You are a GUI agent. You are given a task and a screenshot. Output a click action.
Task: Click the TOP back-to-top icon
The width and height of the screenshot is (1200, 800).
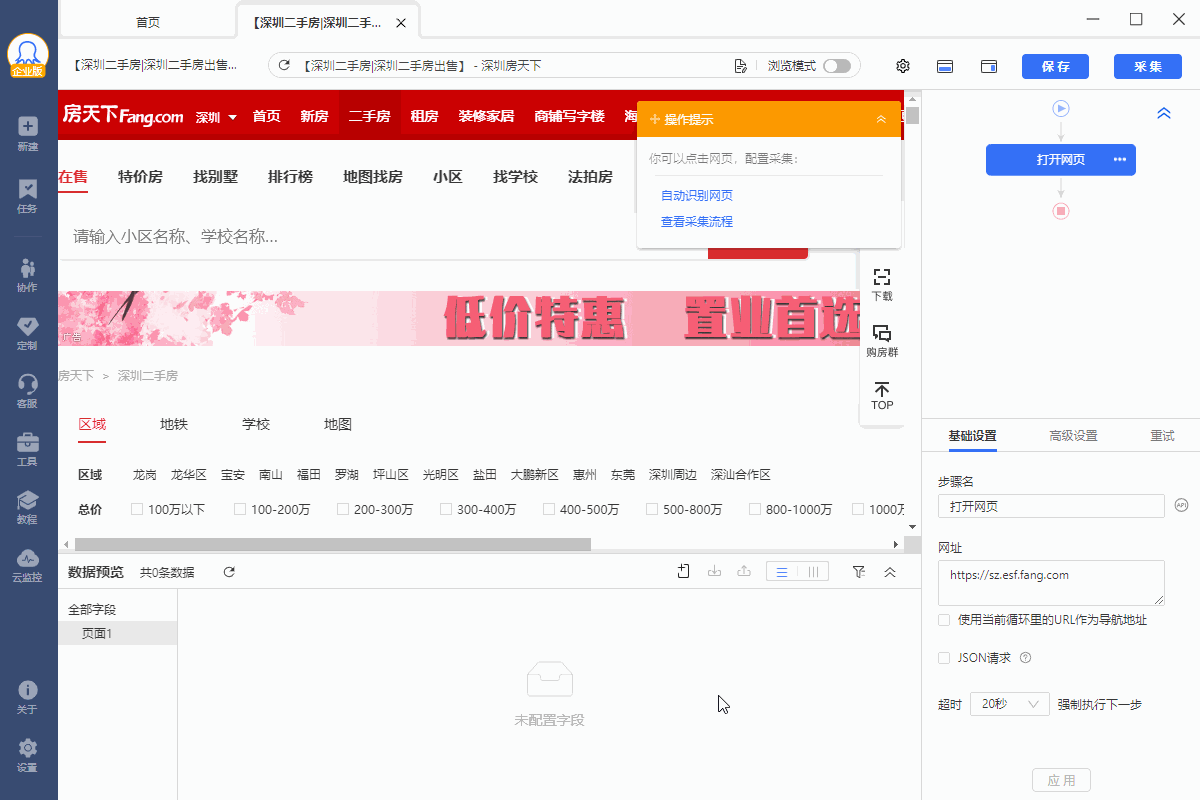click(882, 395)
